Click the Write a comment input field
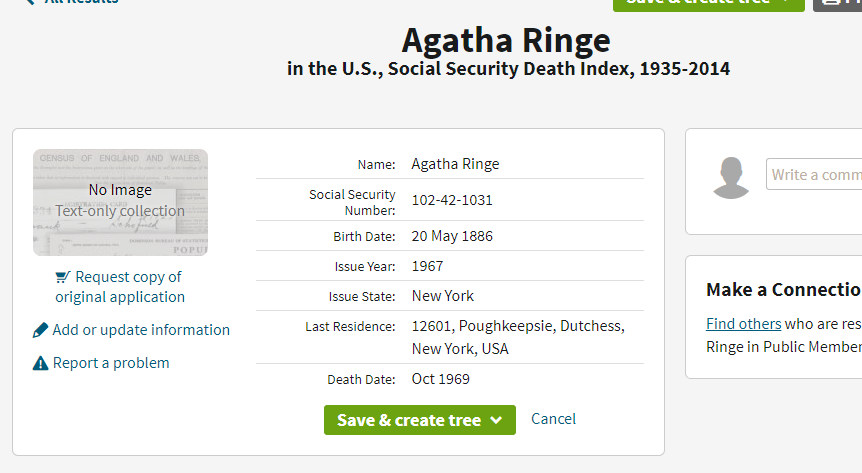The height and width of the screenshot is (473, 862). coord(814,175)
